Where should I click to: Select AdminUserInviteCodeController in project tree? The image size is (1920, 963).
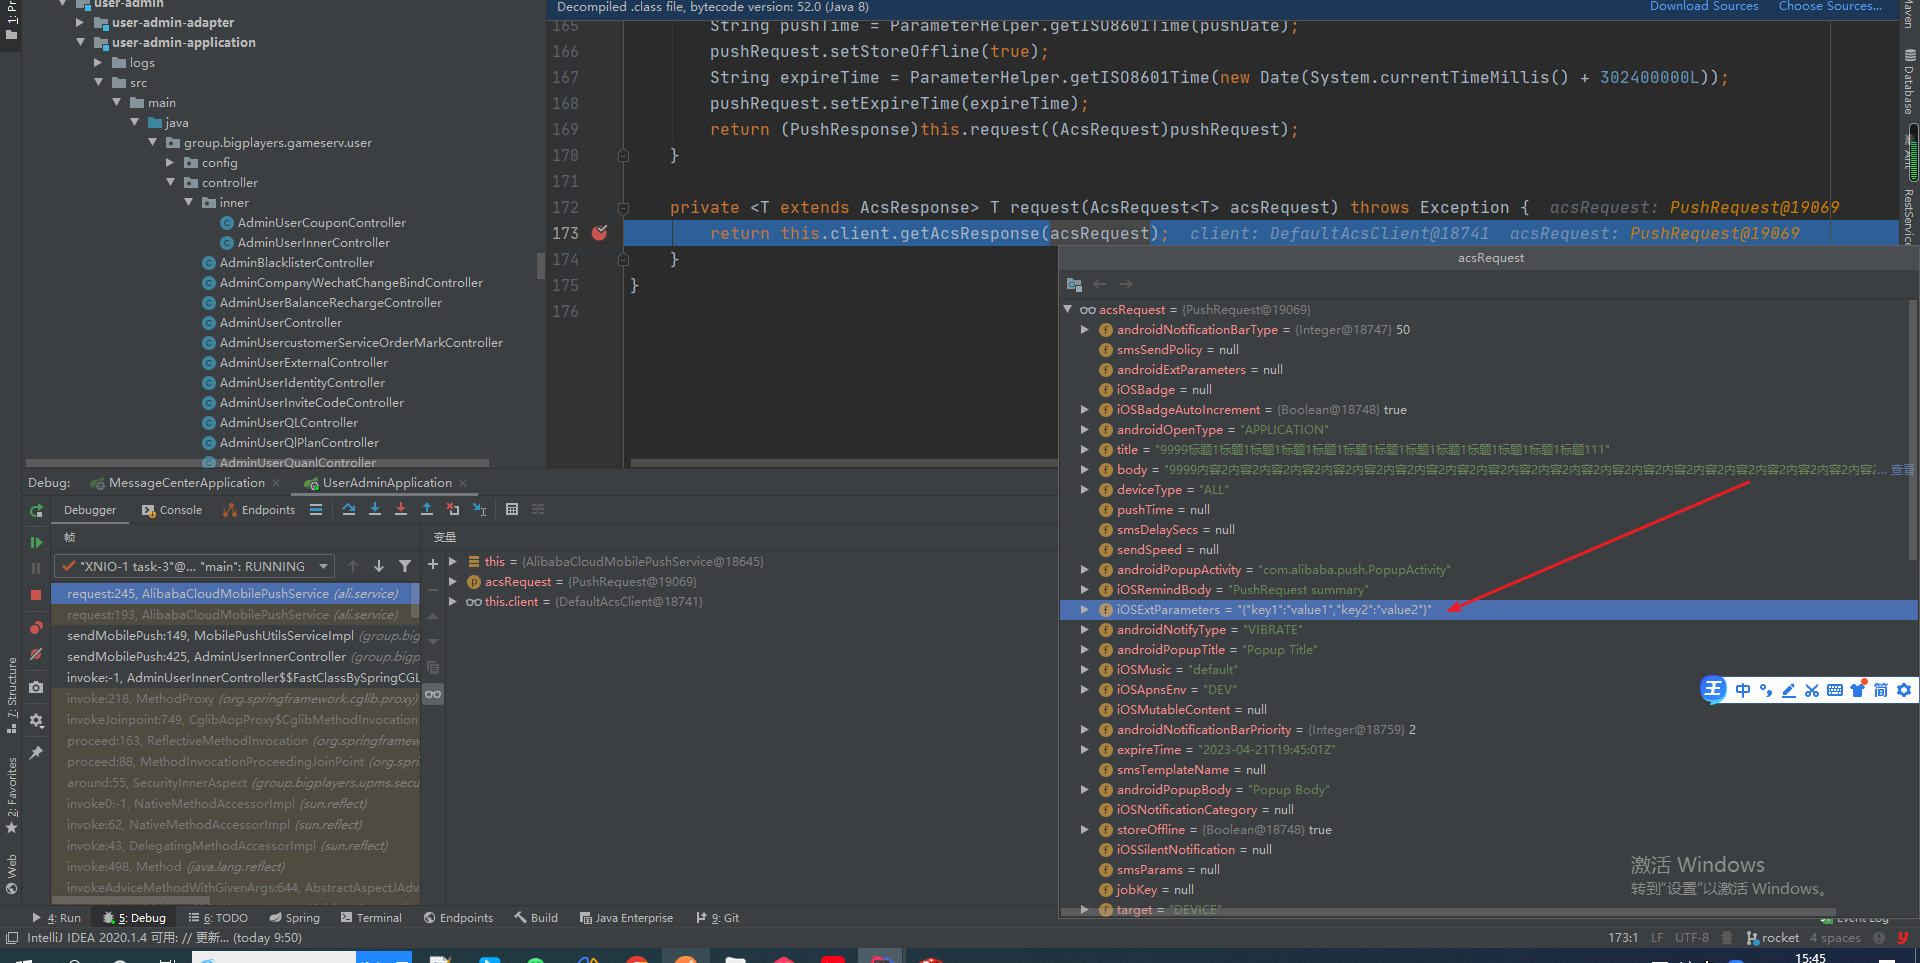[x=311, y=403]
